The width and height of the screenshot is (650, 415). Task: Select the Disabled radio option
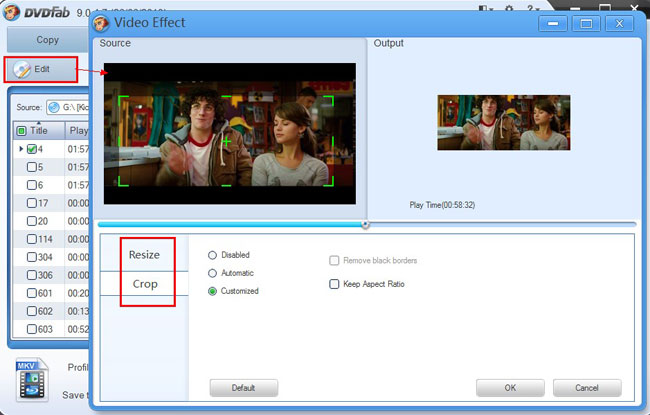212,255
